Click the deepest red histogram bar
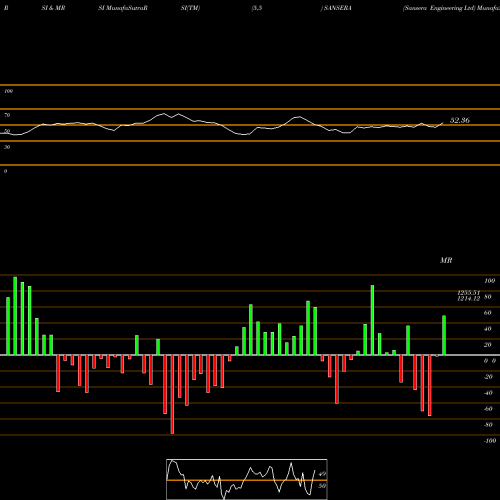The height and width of the screenshot is (500, 500). point(172,394)
